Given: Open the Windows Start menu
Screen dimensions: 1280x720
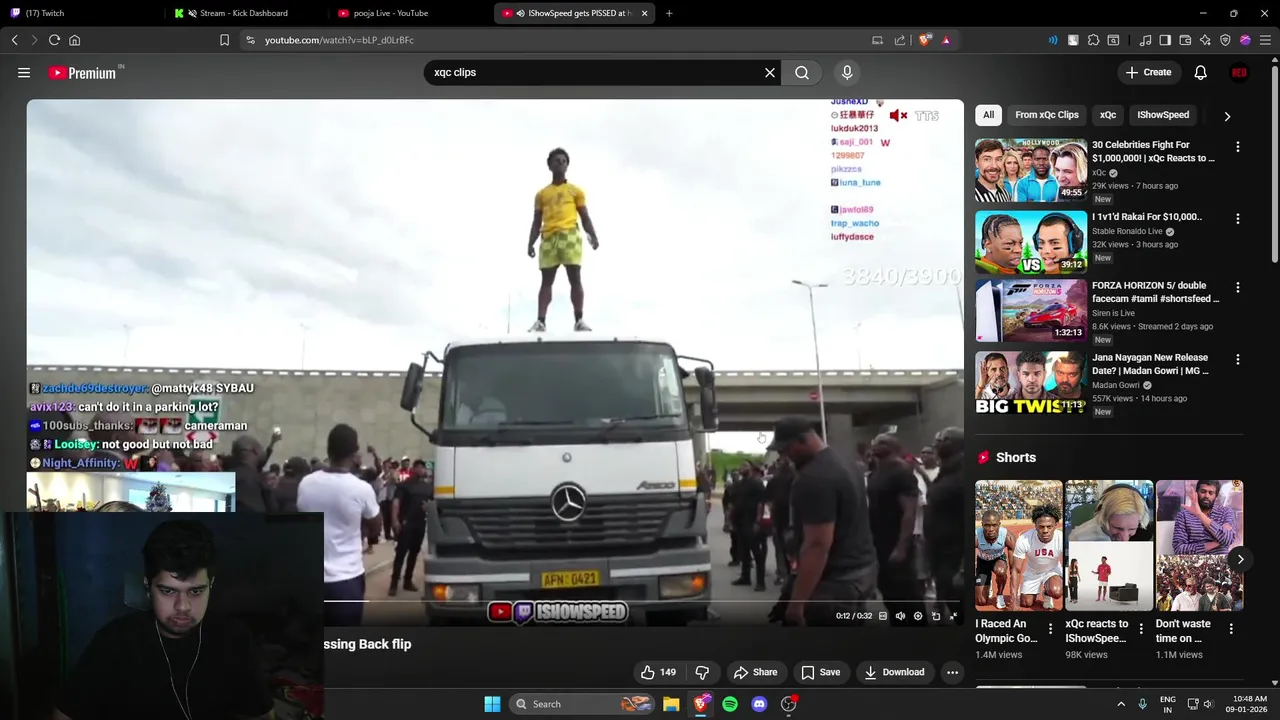Looking at the screenshot, I should 492,704.
